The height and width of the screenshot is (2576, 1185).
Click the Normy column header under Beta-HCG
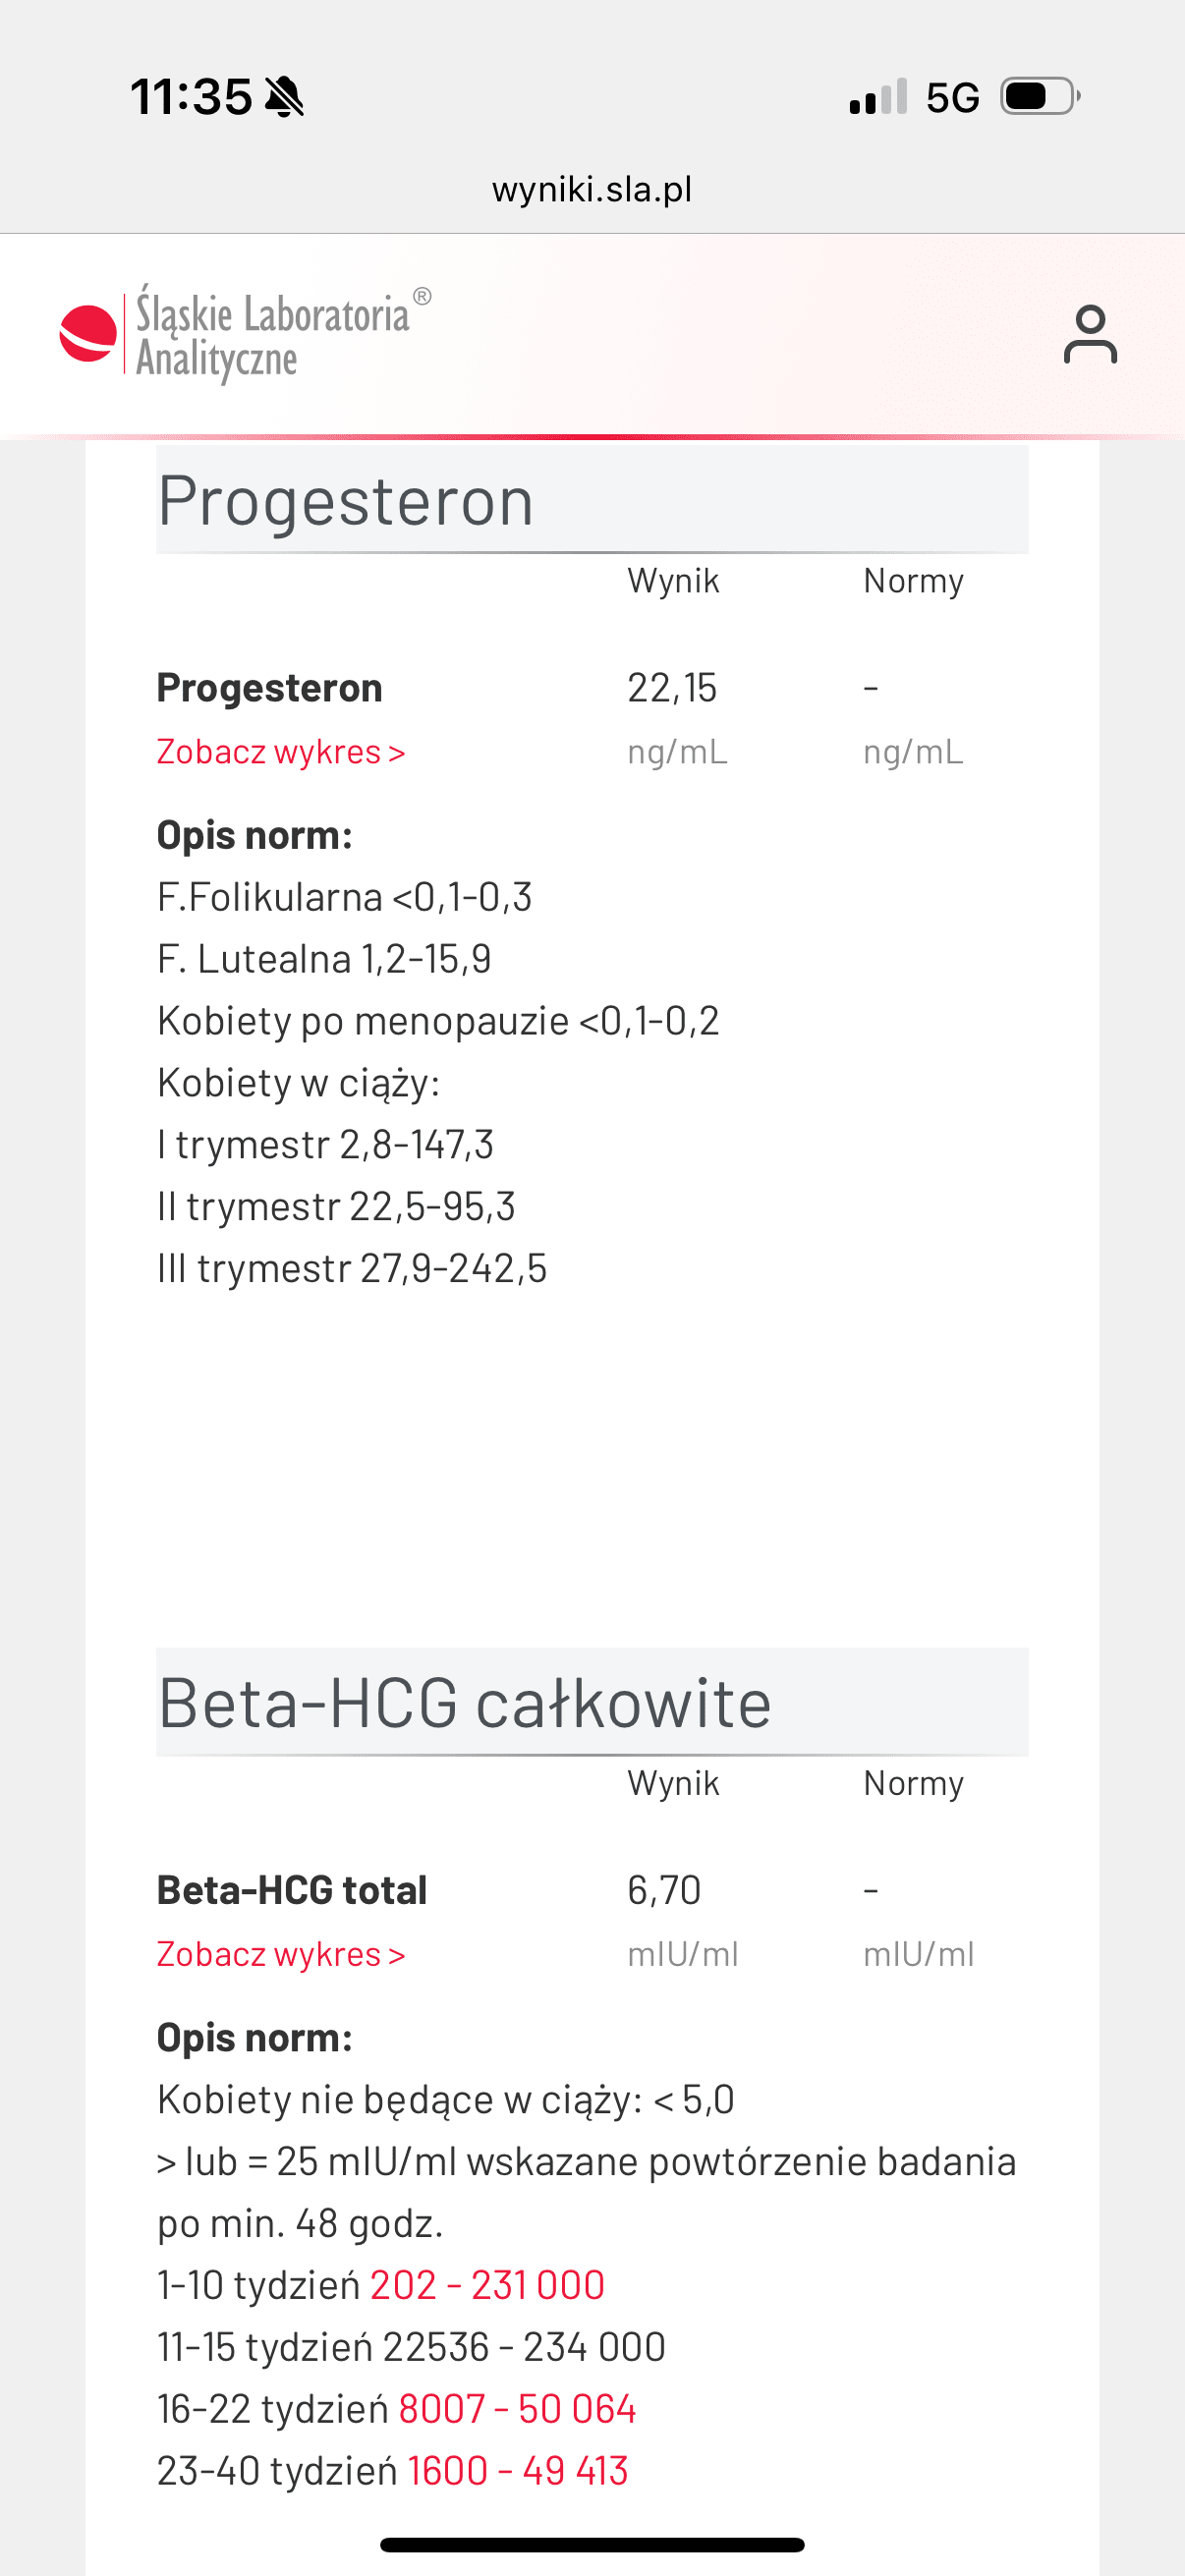pos(913,1783)
